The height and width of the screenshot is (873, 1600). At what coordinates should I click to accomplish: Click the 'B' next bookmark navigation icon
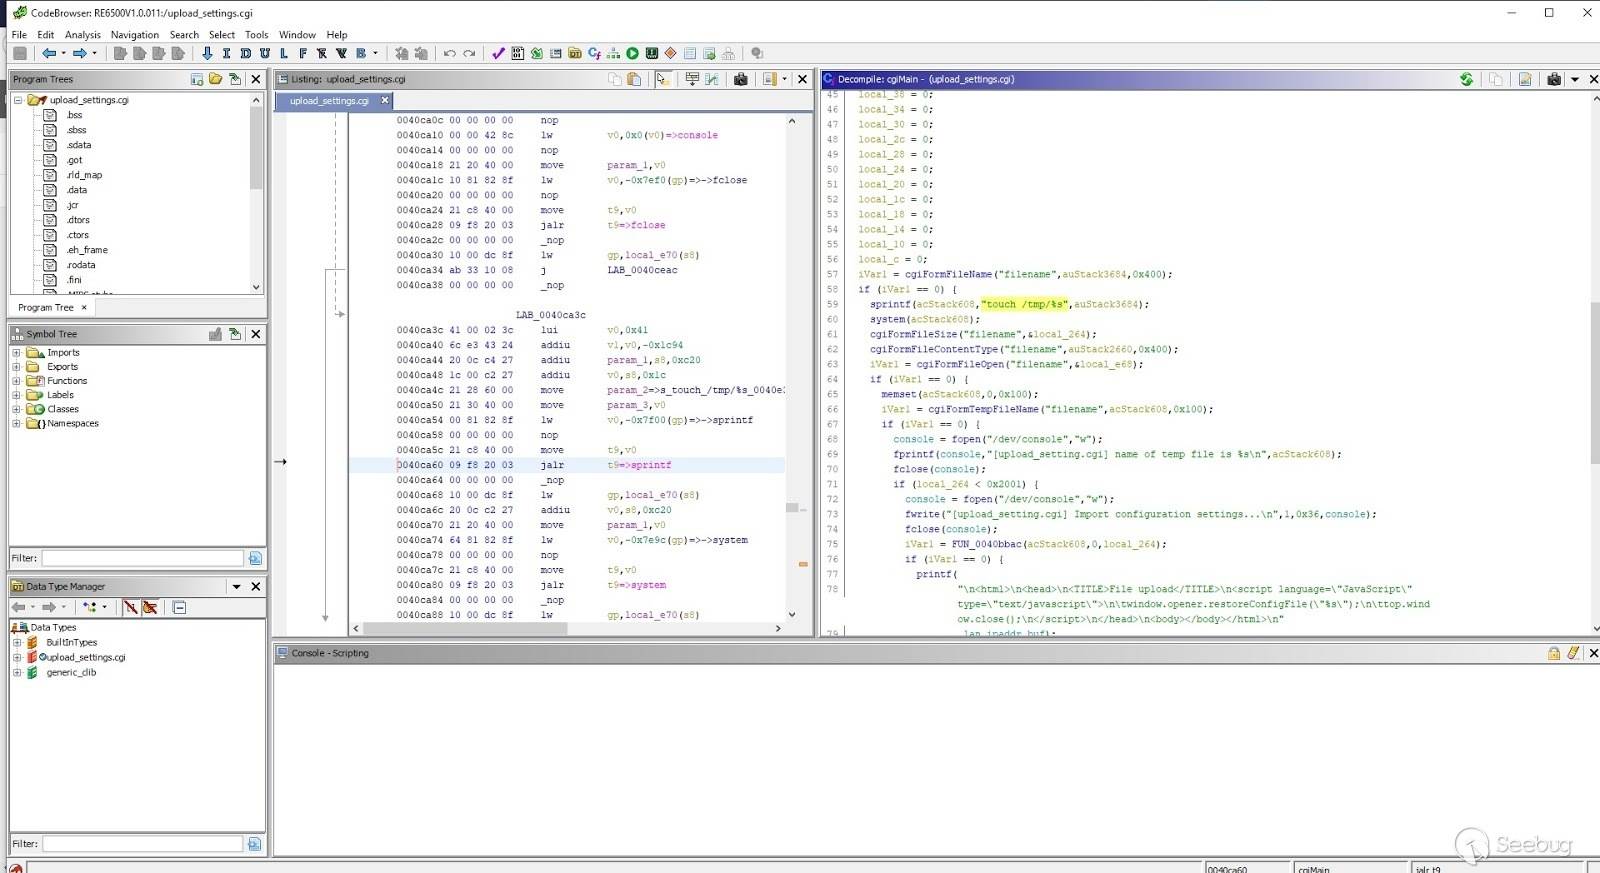coord(360,54)
